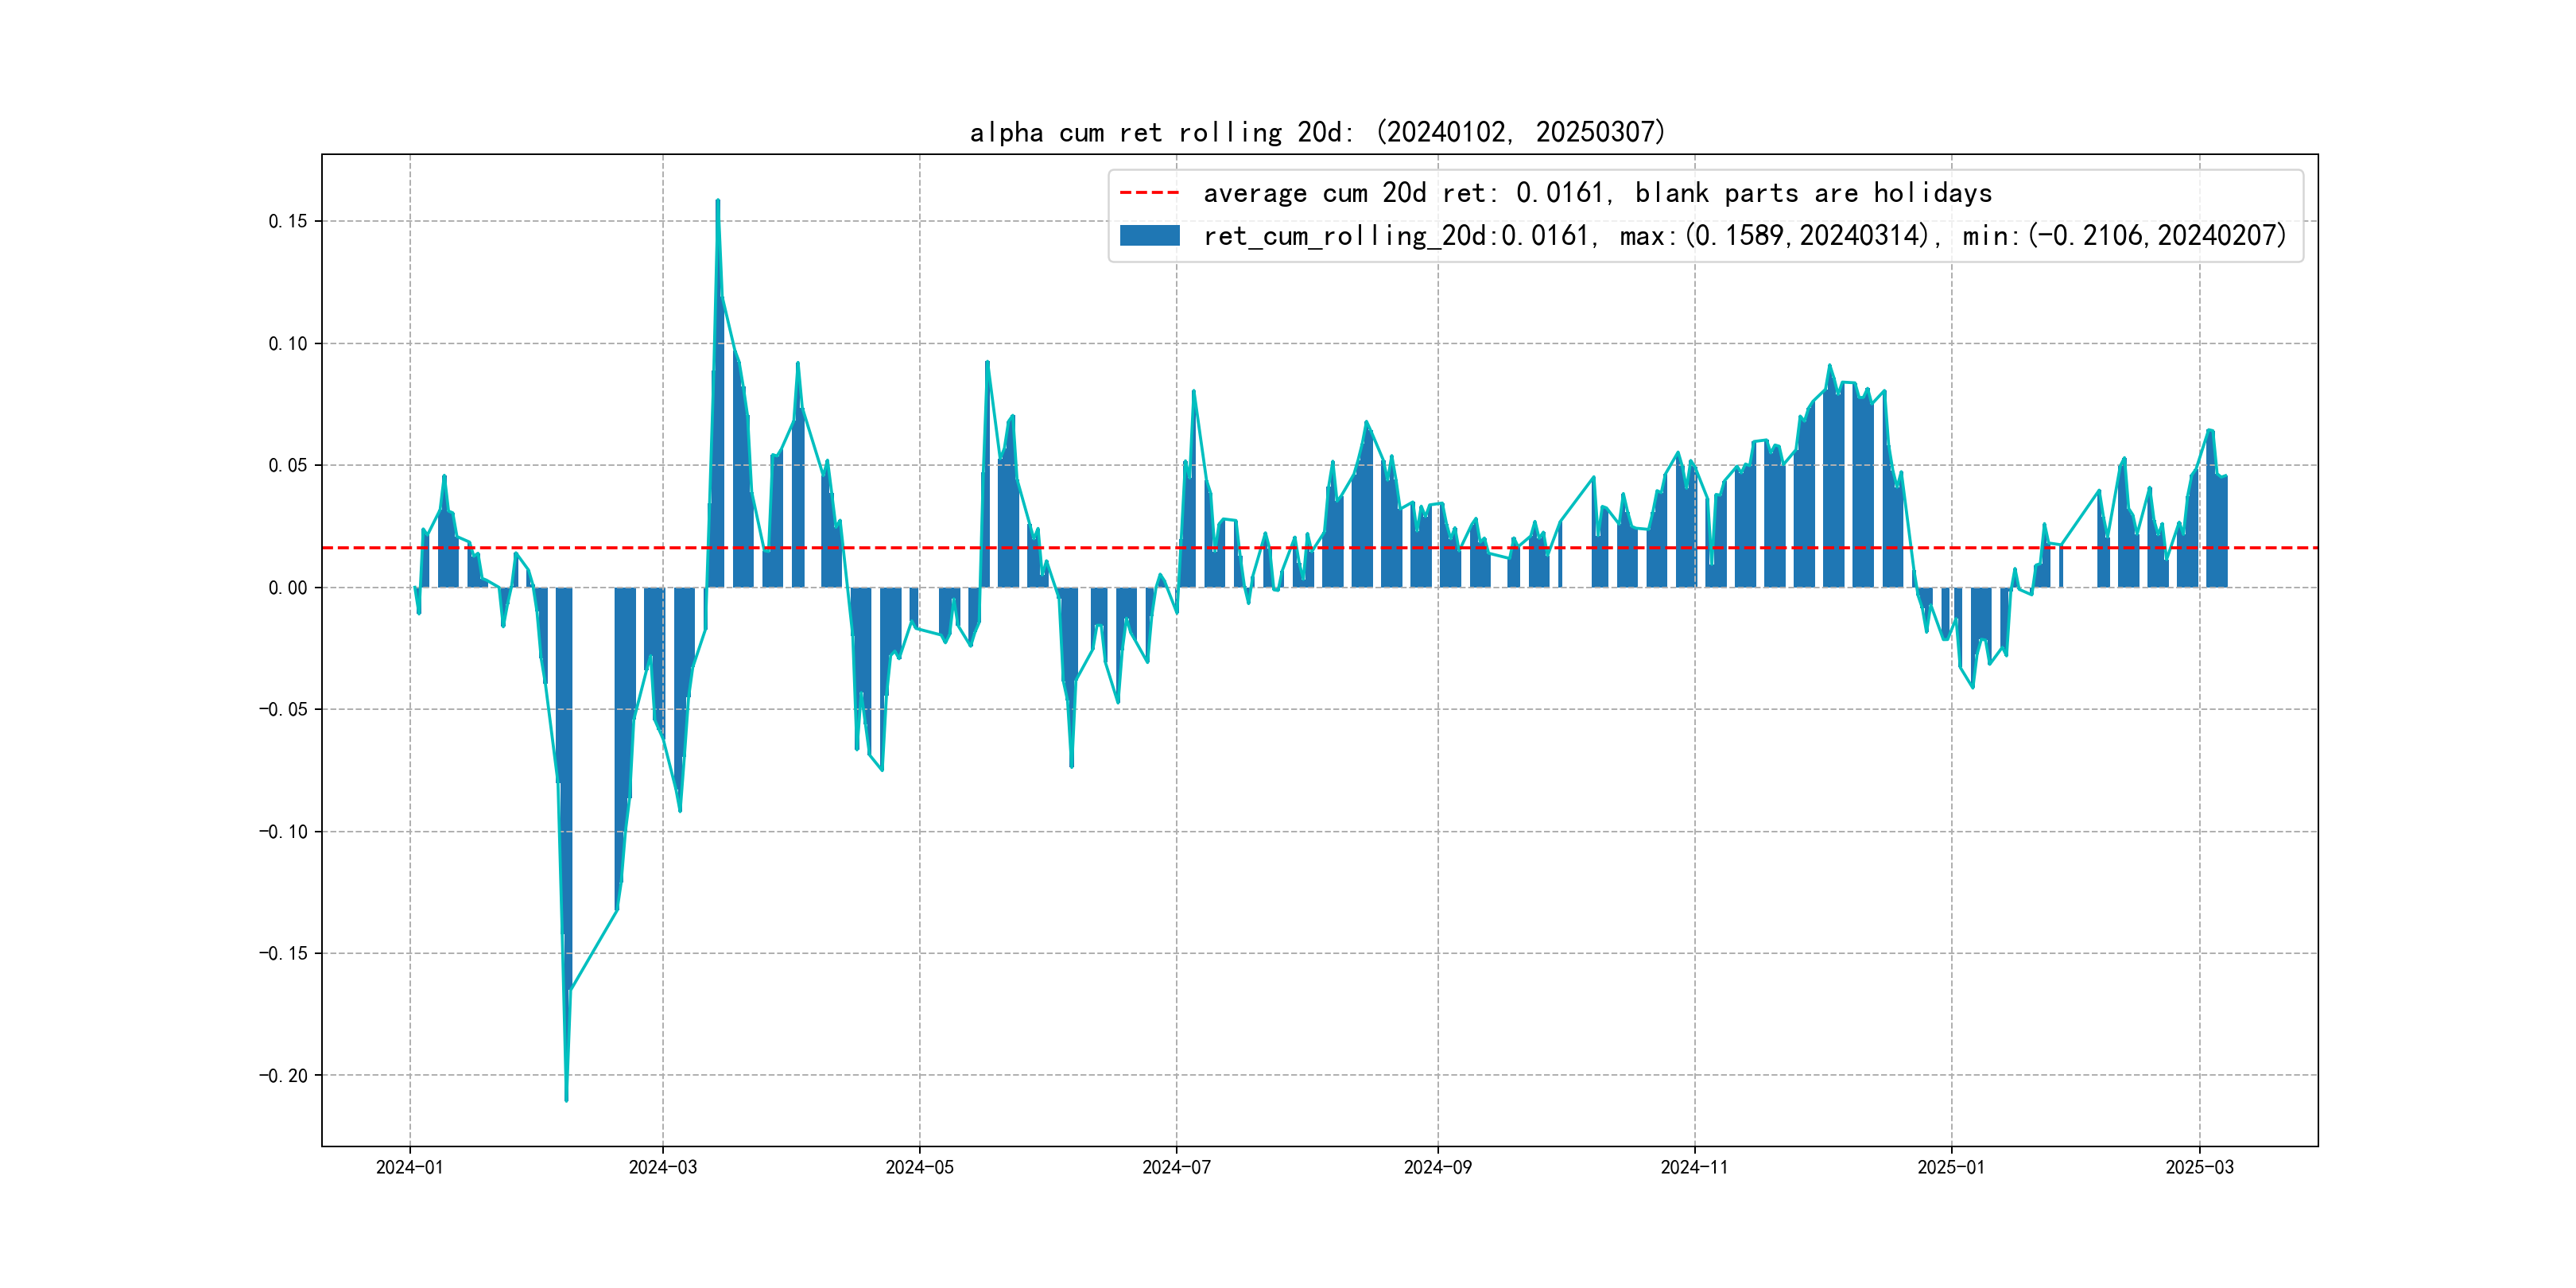Click the 2024-01 x-axis tick label
Screen dimensions: 2576x1288
409,1167
